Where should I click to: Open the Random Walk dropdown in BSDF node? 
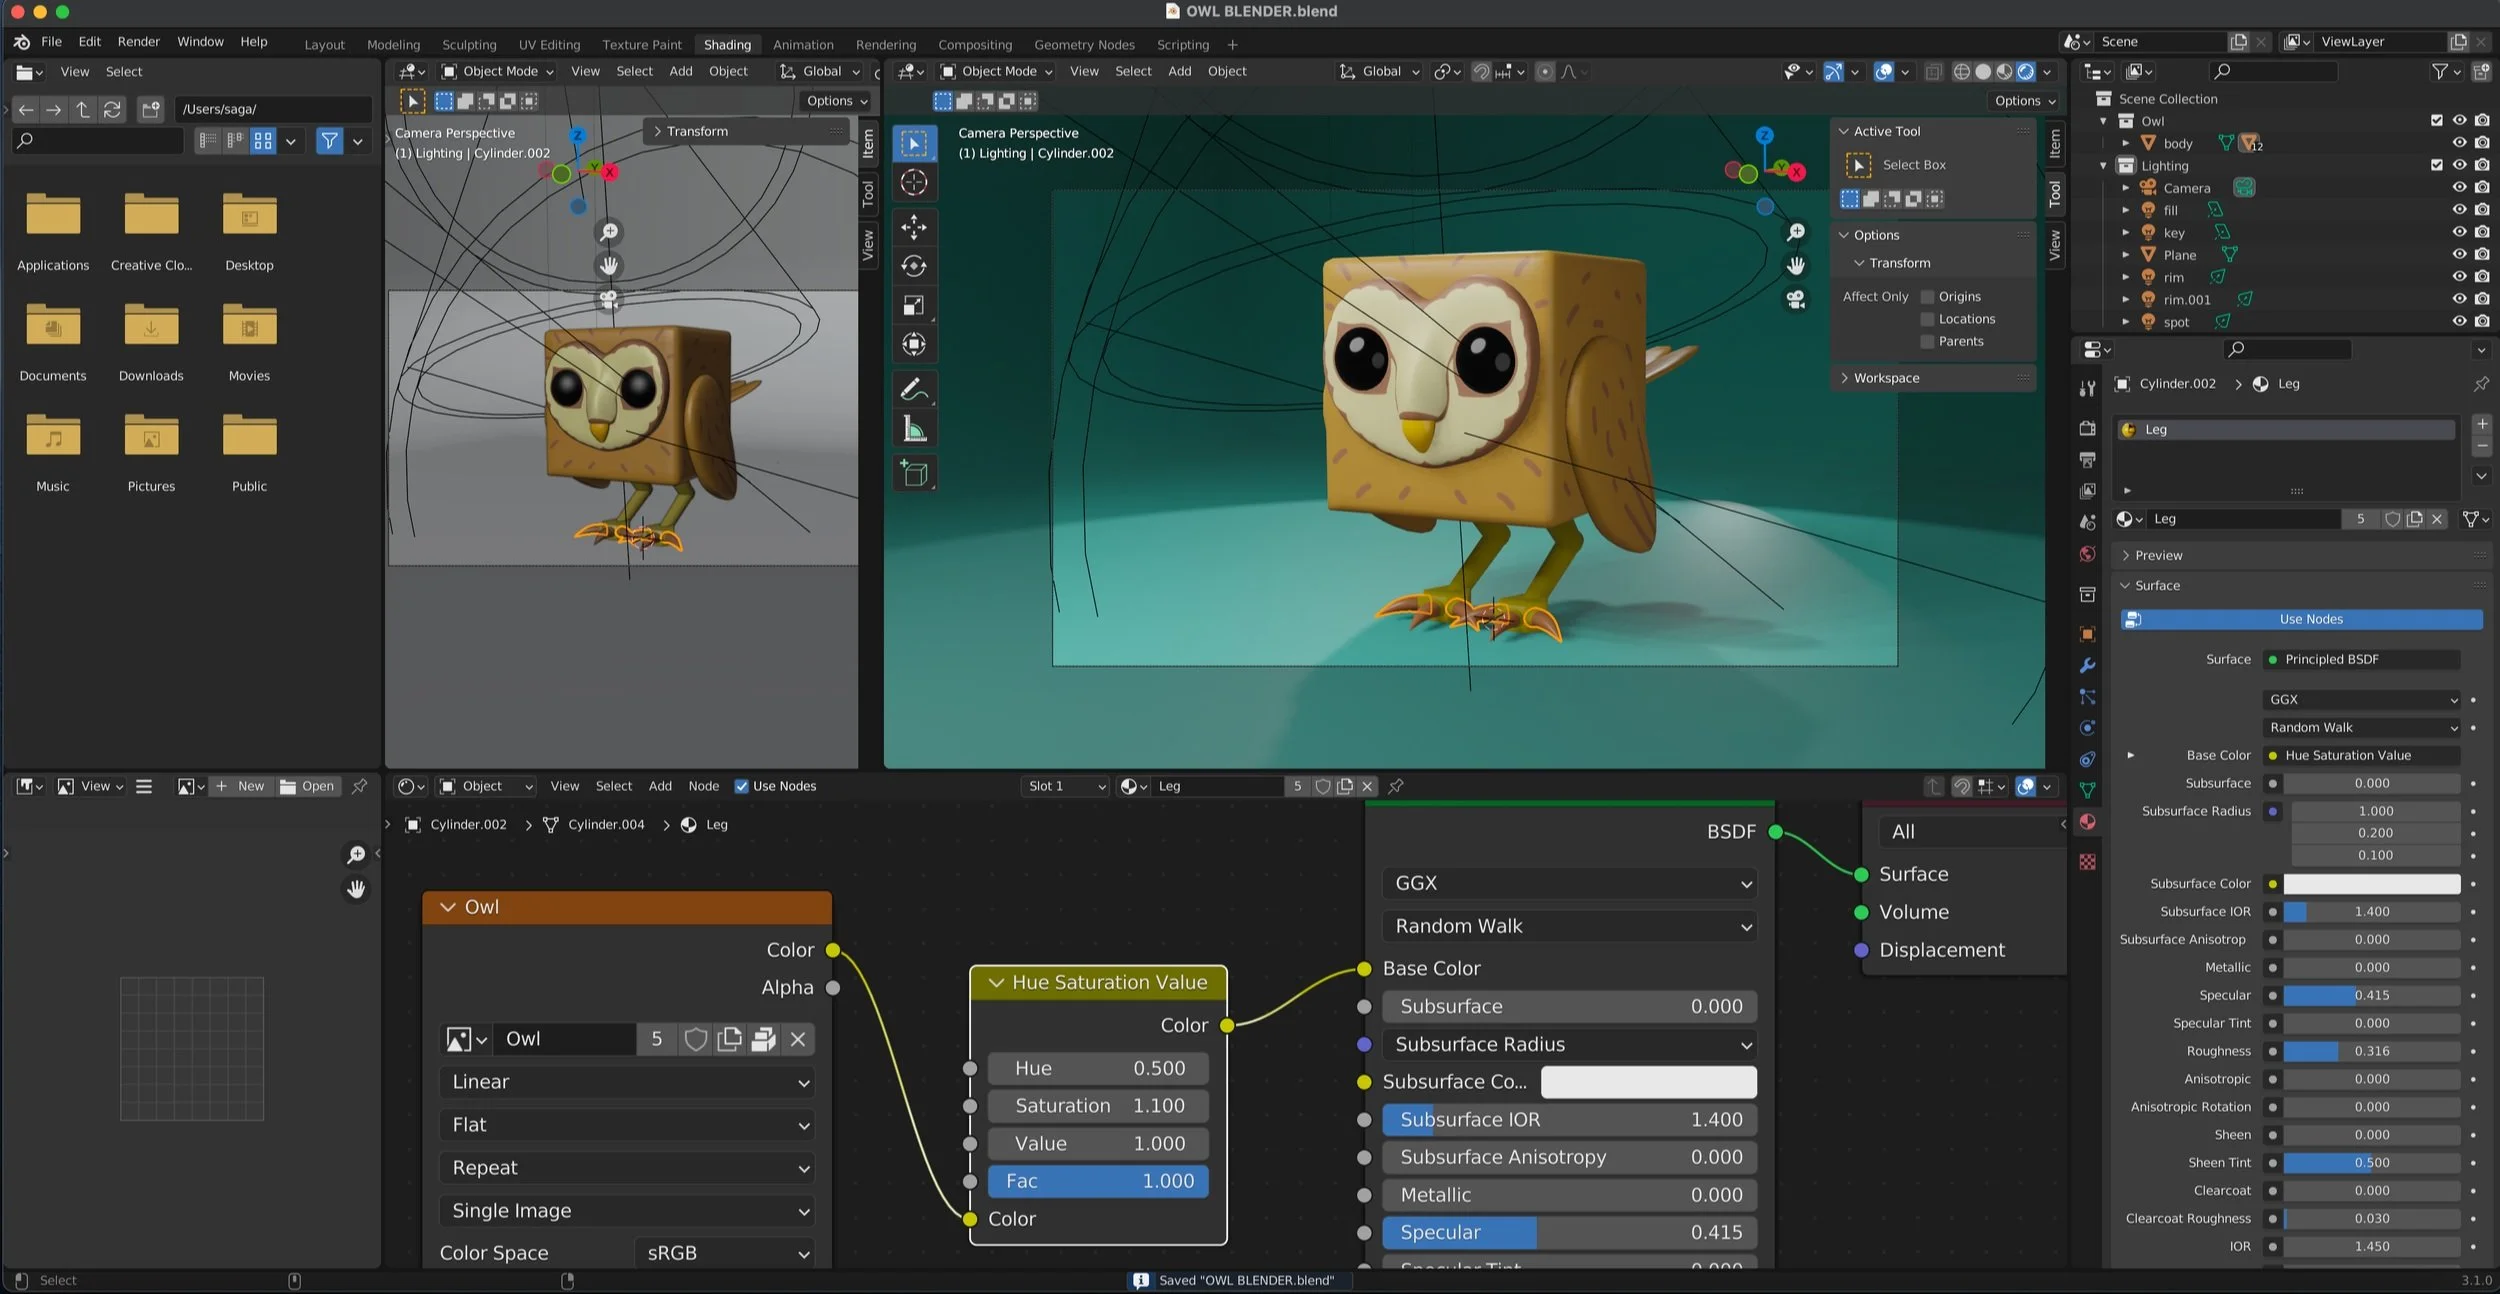(x=1569, y=927)
